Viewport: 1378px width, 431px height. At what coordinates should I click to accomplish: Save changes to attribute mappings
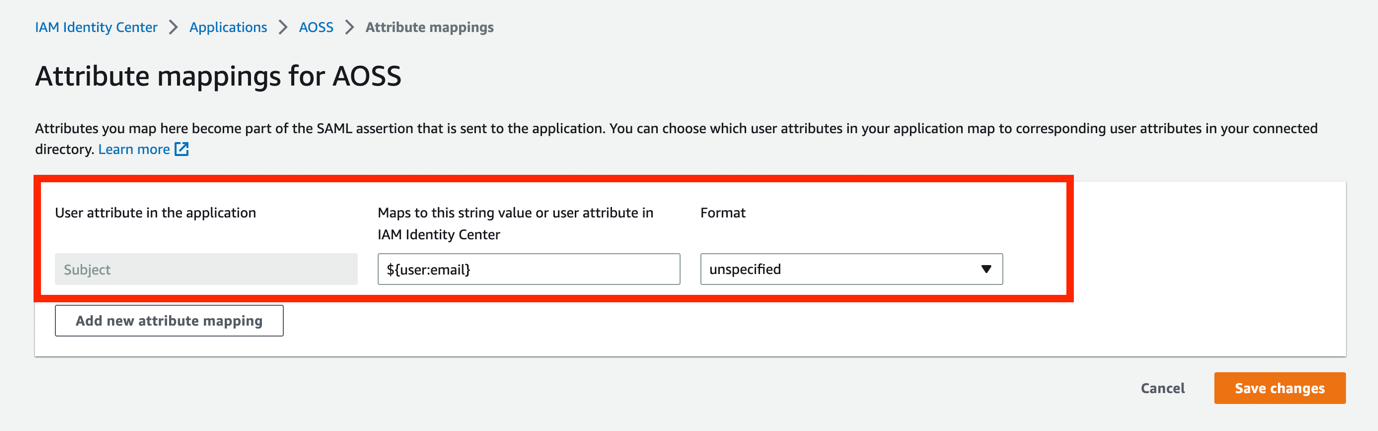click(1279, 388)
